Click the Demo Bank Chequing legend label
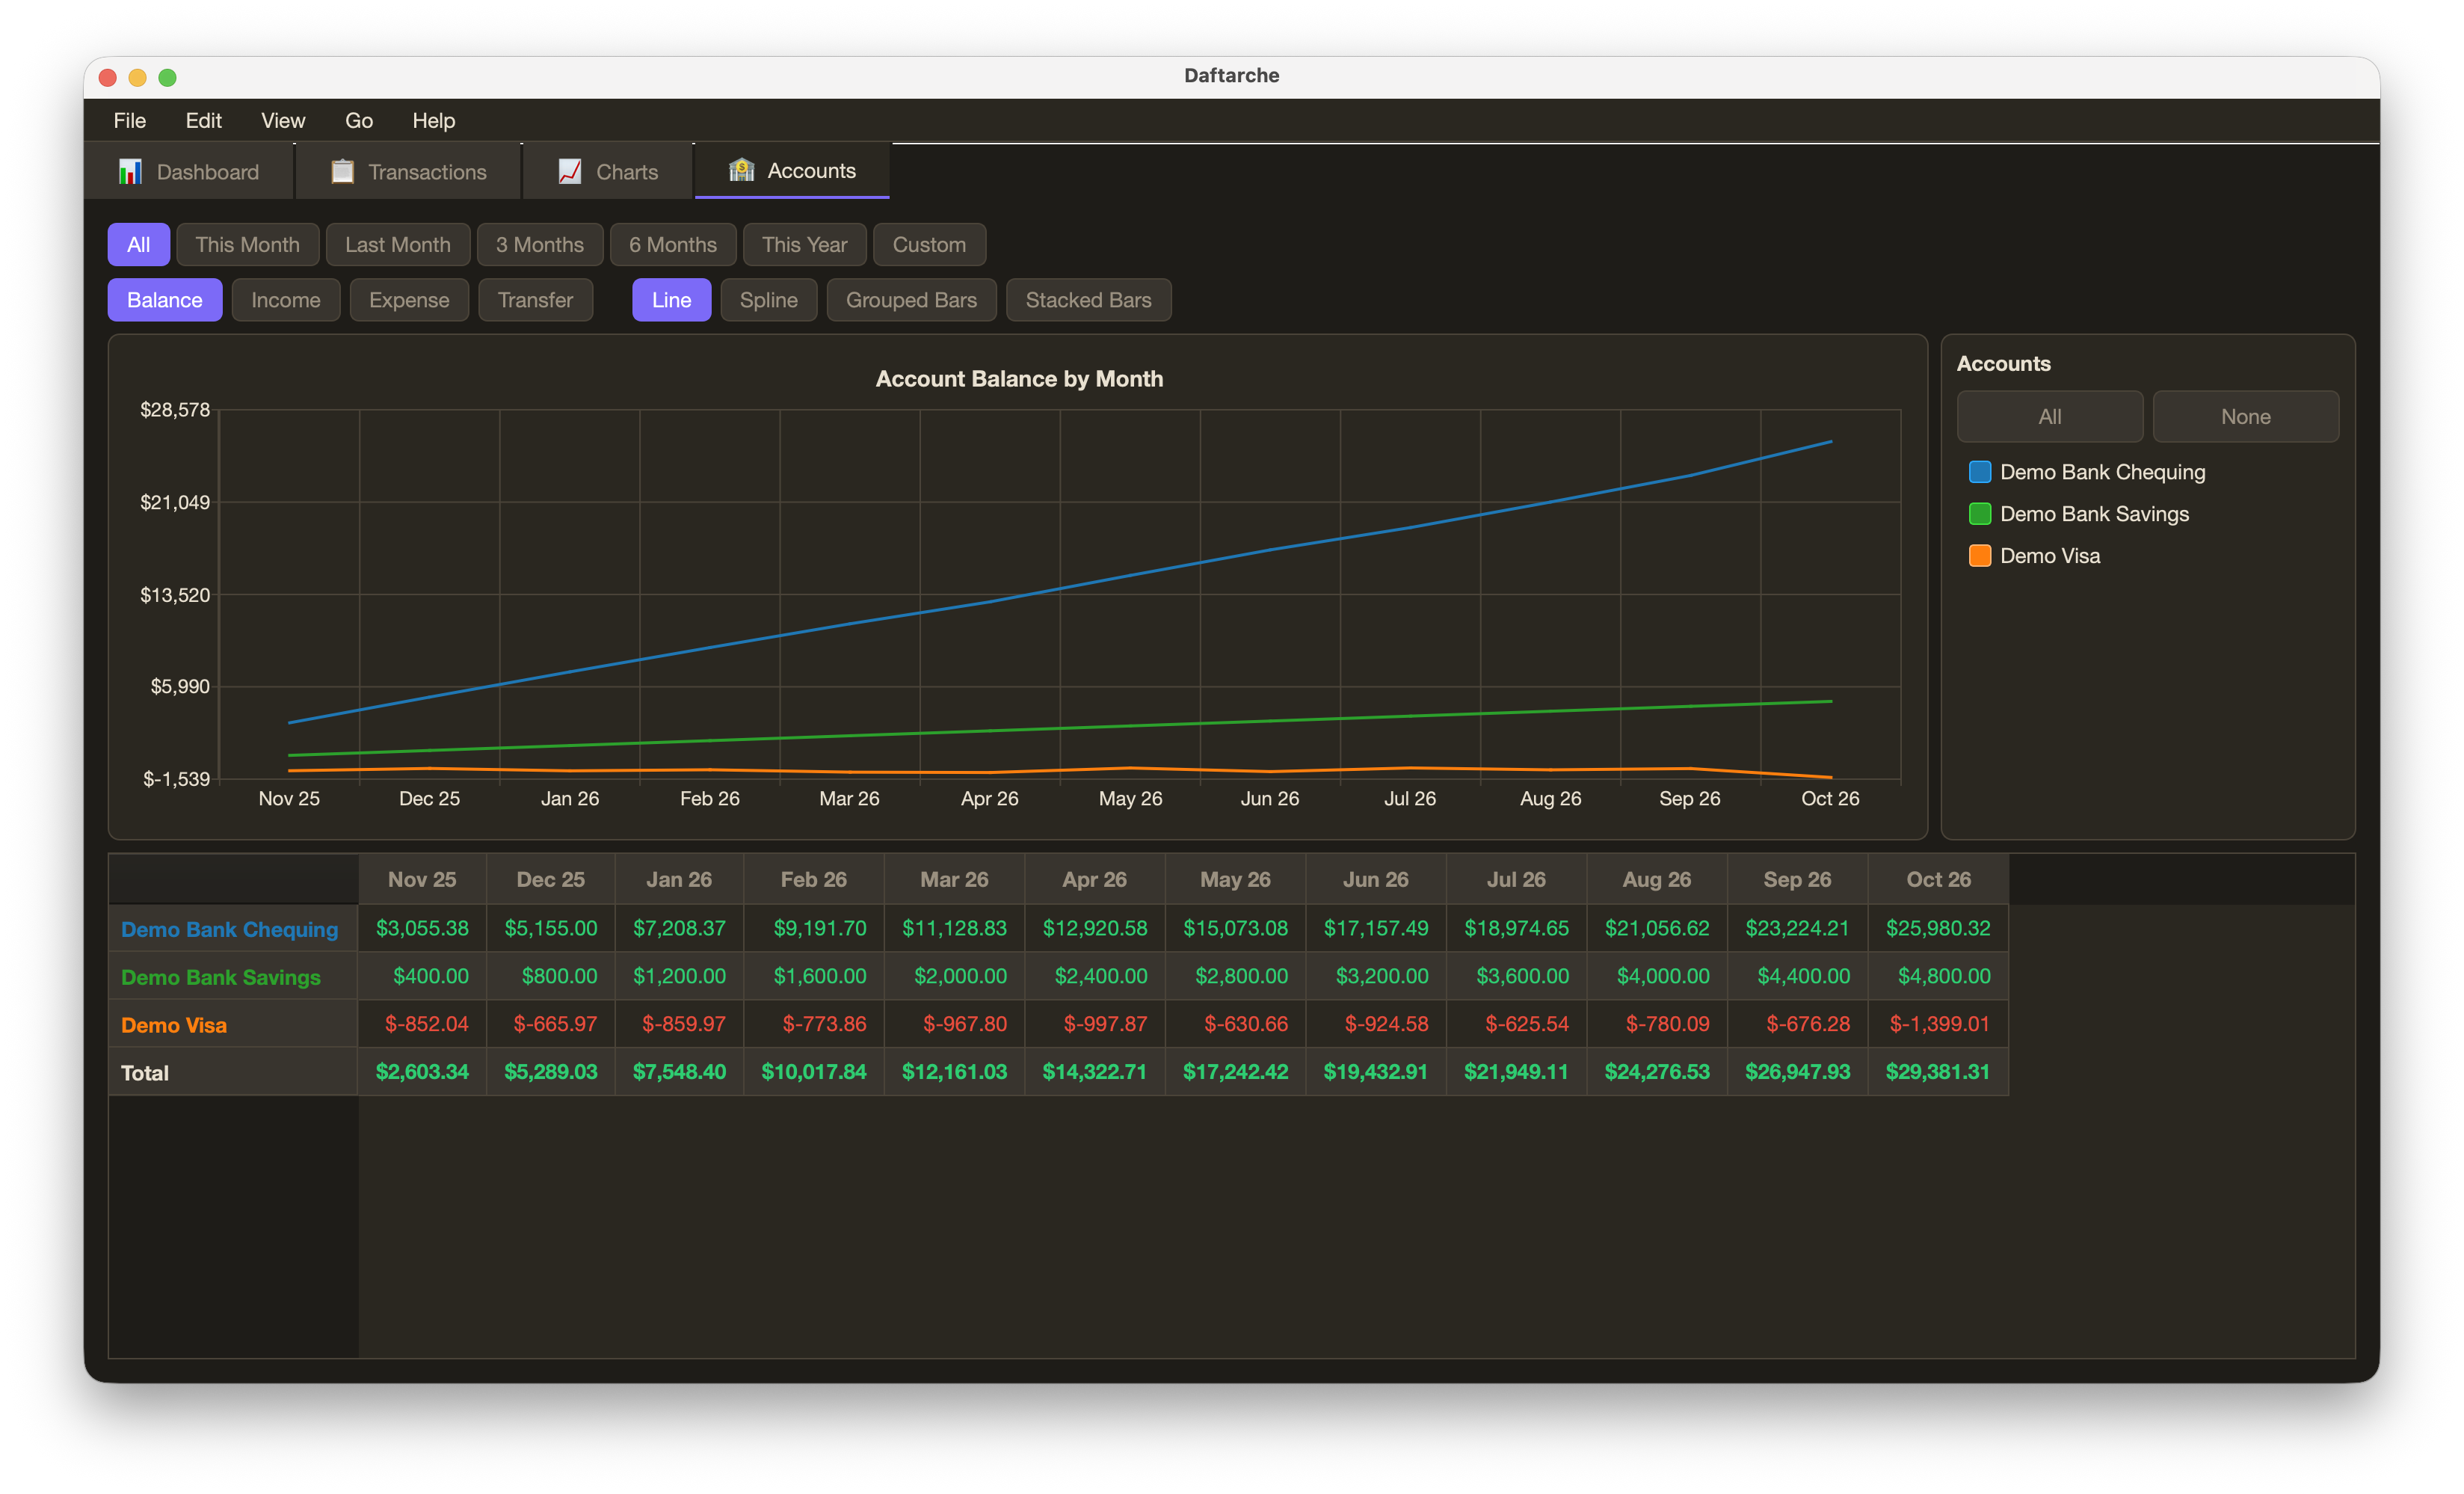Viewport: 2464px width, 1494px height. pyautogui.click(x=2103, y=472)
